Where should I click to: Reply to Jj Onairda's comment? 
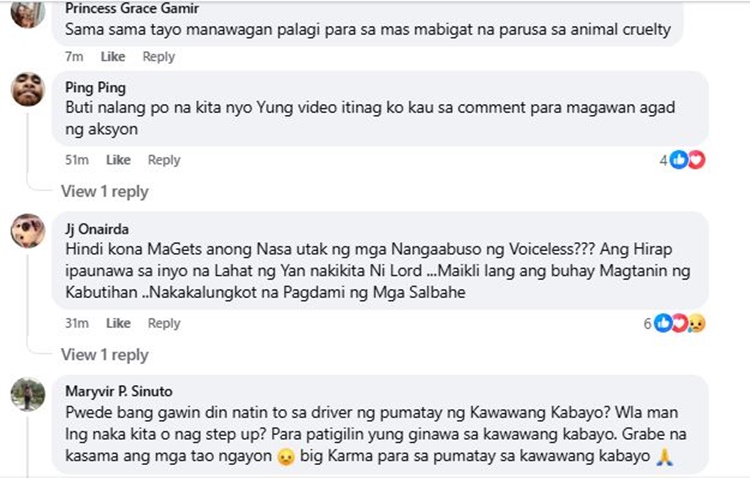click(164, 323)
